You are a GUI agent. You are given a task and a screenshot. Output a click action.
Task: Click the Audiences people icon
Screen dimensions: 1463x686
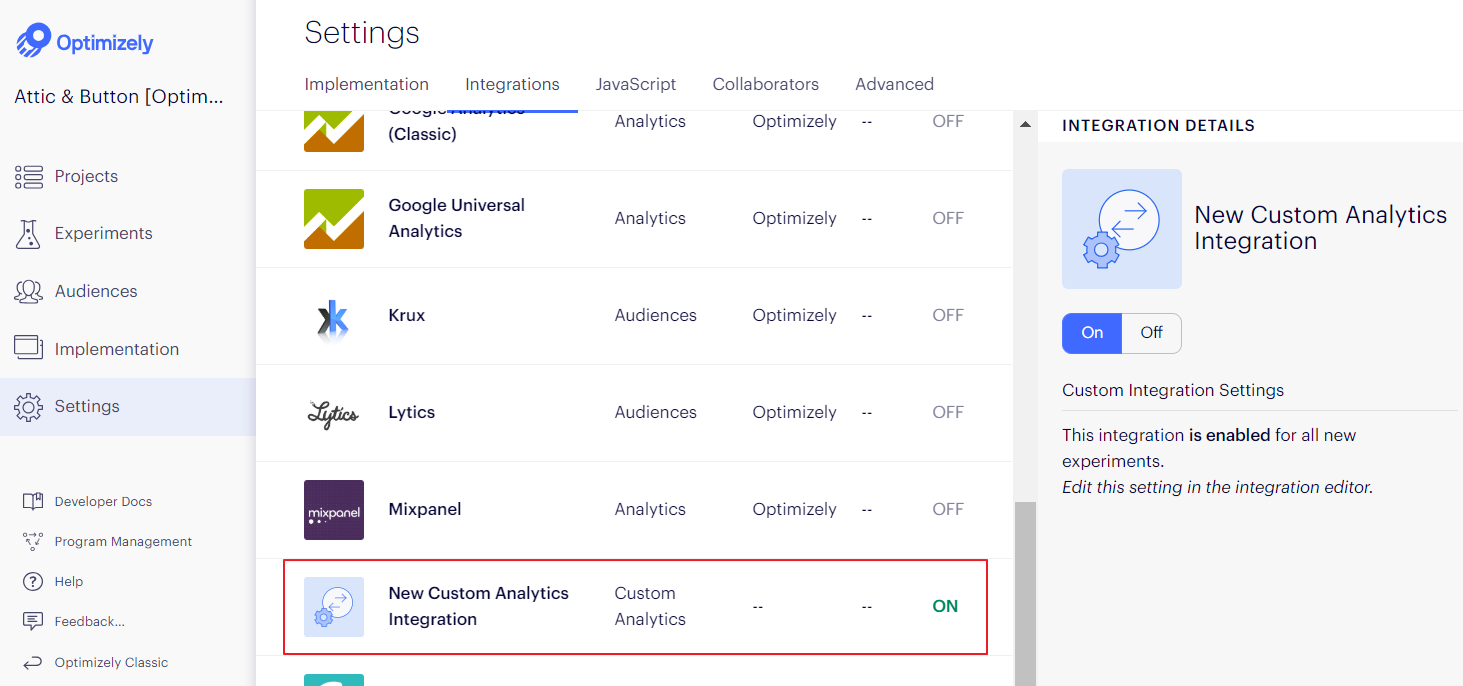[x=29, y=292]
